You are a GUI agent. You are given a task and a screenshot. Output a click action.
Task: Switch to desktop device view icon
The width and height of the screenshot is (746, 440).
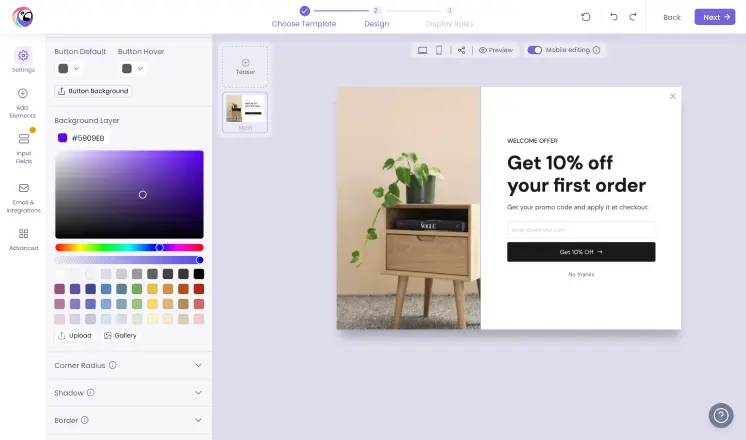point(422,50)
